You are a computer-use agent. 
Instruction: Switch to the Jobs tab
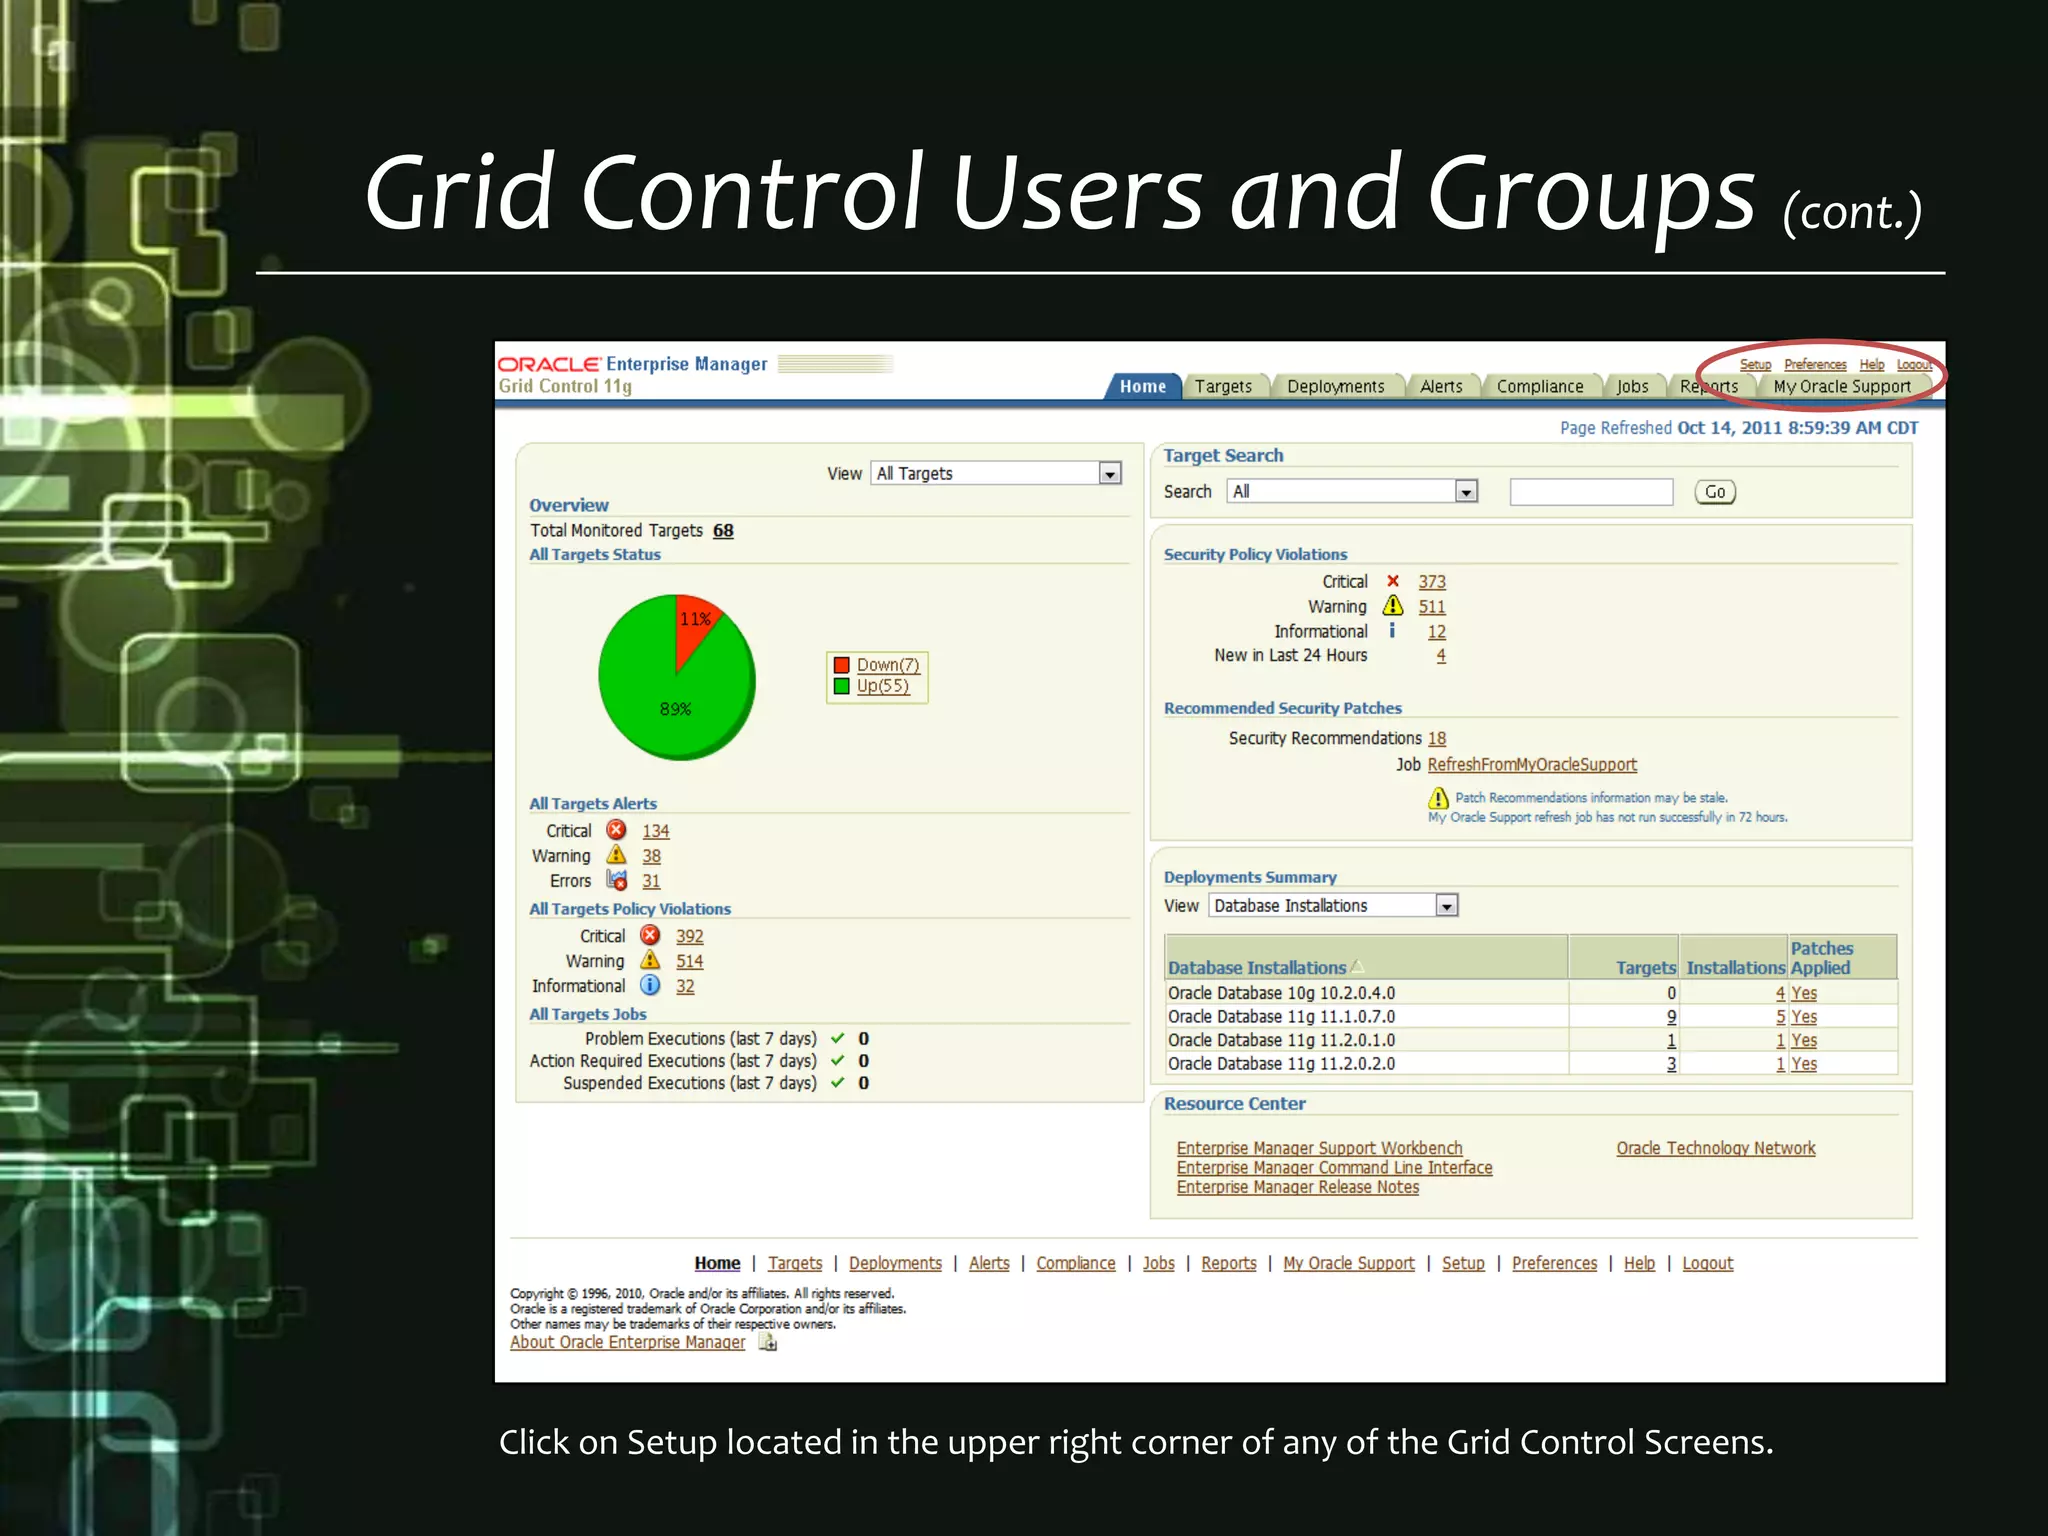1633,386
